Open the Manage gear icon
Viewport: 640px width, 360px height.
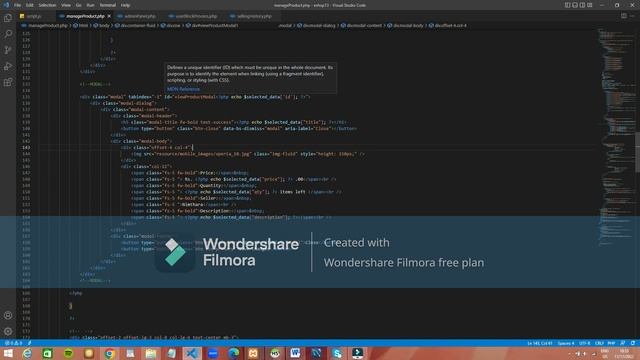(8, 331)
